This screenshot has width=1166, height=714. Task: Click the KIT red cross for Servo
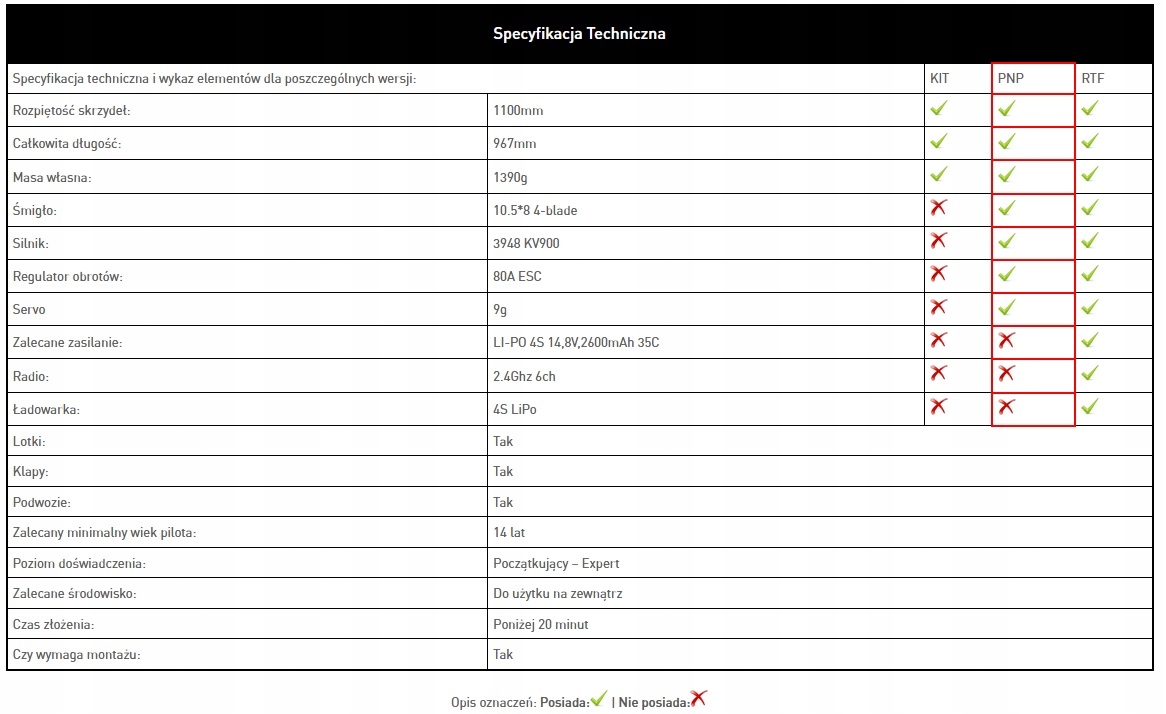coord(938,307)
